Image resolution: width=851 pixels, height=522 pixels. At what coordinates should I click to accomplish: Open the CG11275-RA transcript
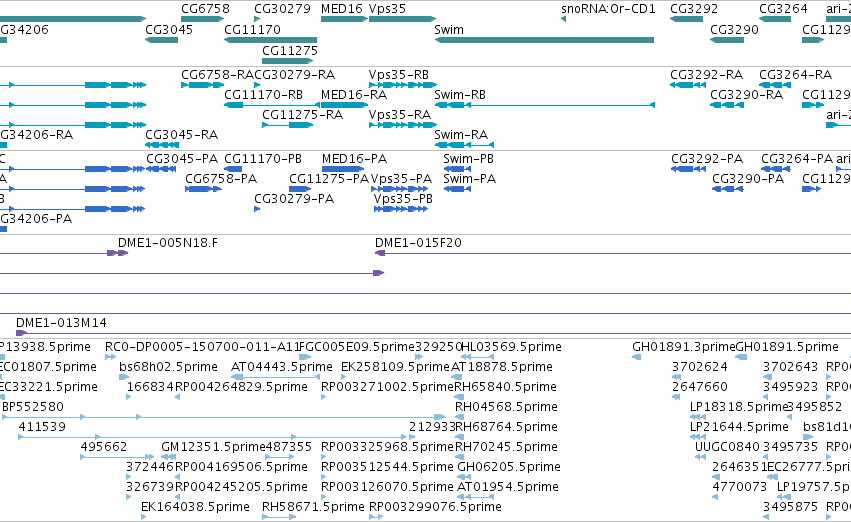click(x=288, y=125)
